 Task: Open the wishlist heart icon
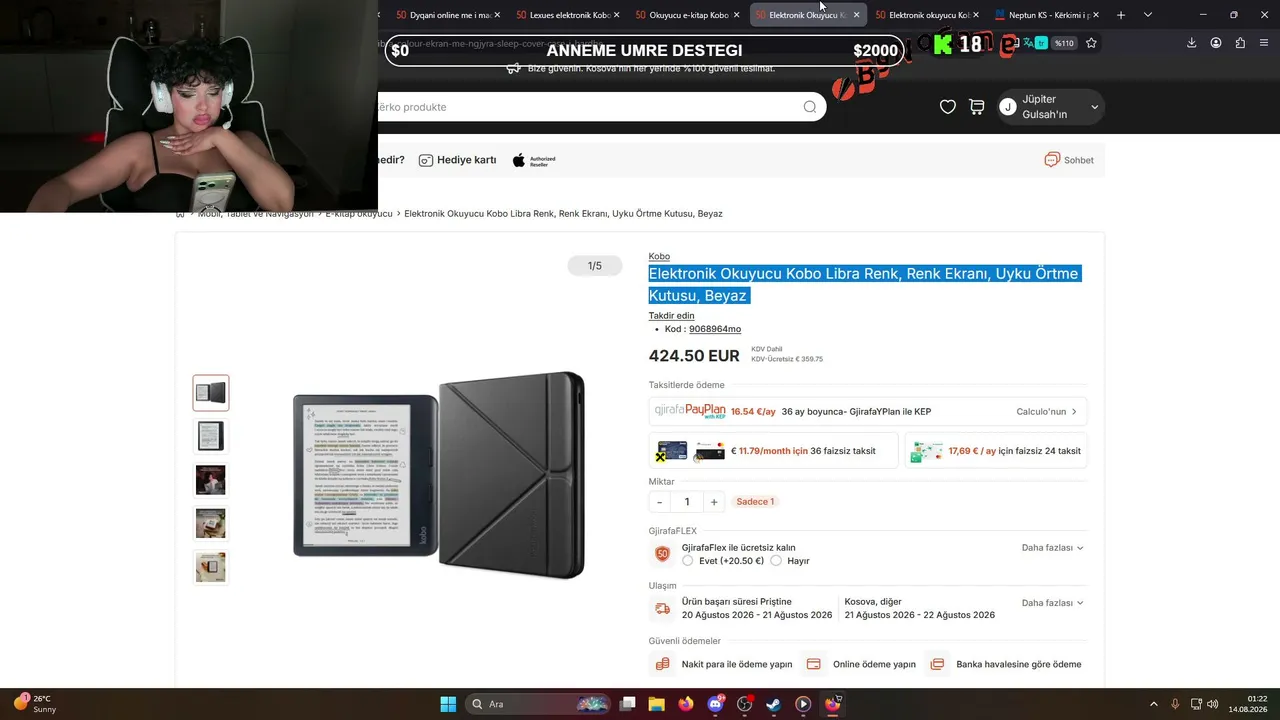tap(948, 107)
